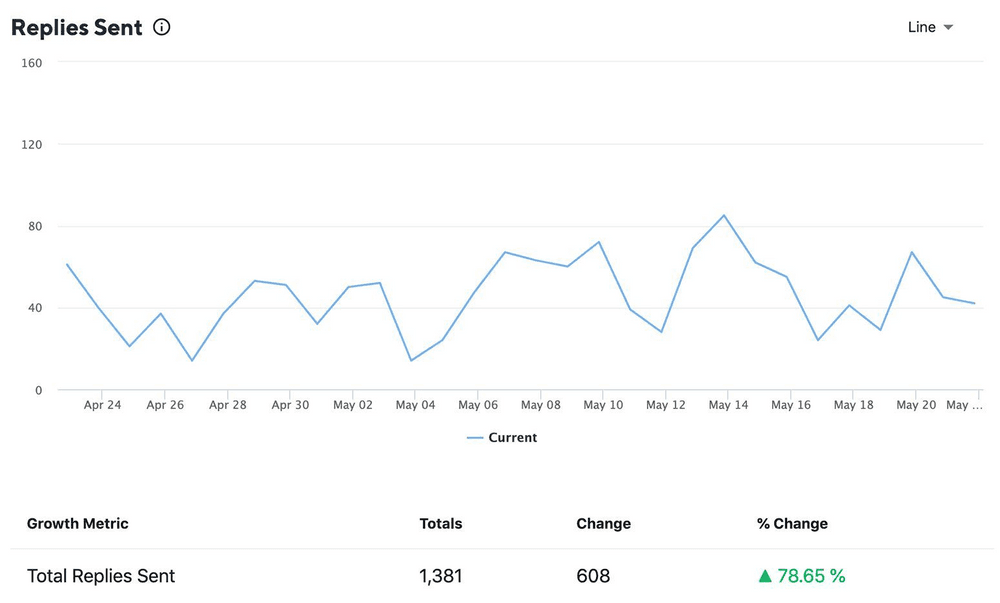Click the blue line swatch in legend
1000x603 pixels.
pyautogui.click(x=475, y=438)
